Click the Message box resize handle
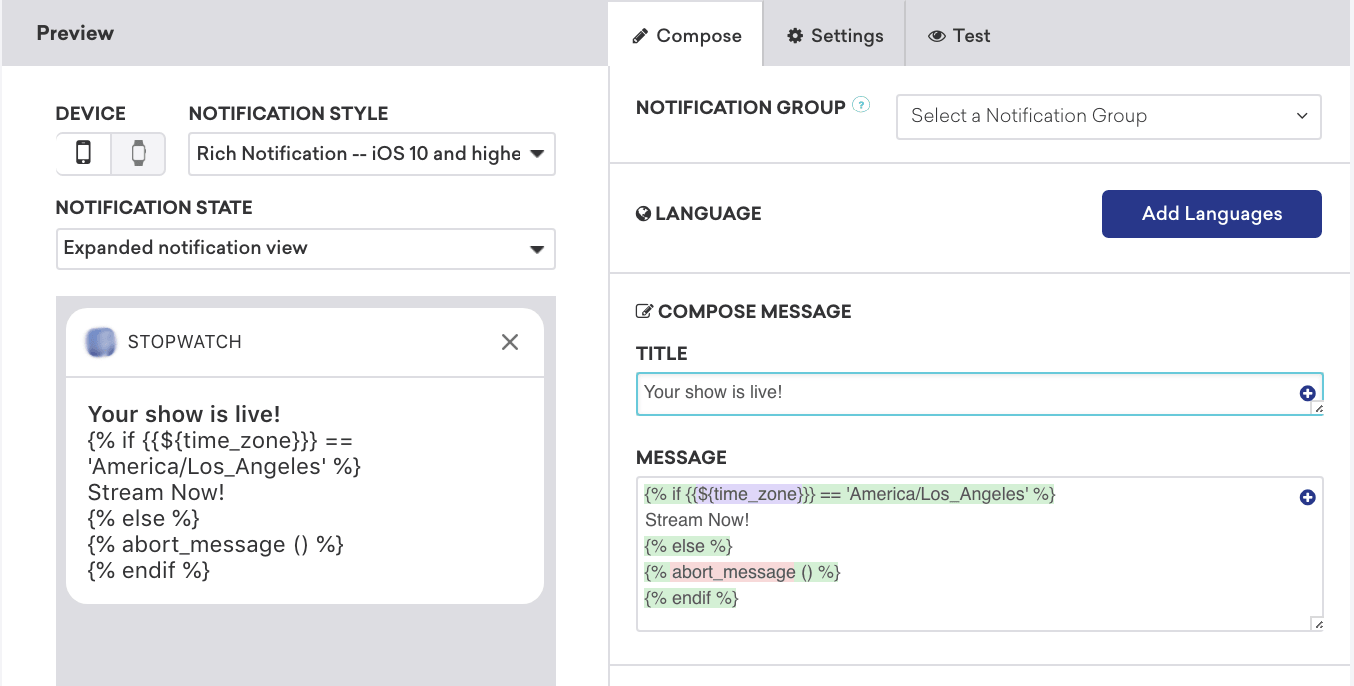This screenshot has width=1354, height=686. [x=1318, y=625]
